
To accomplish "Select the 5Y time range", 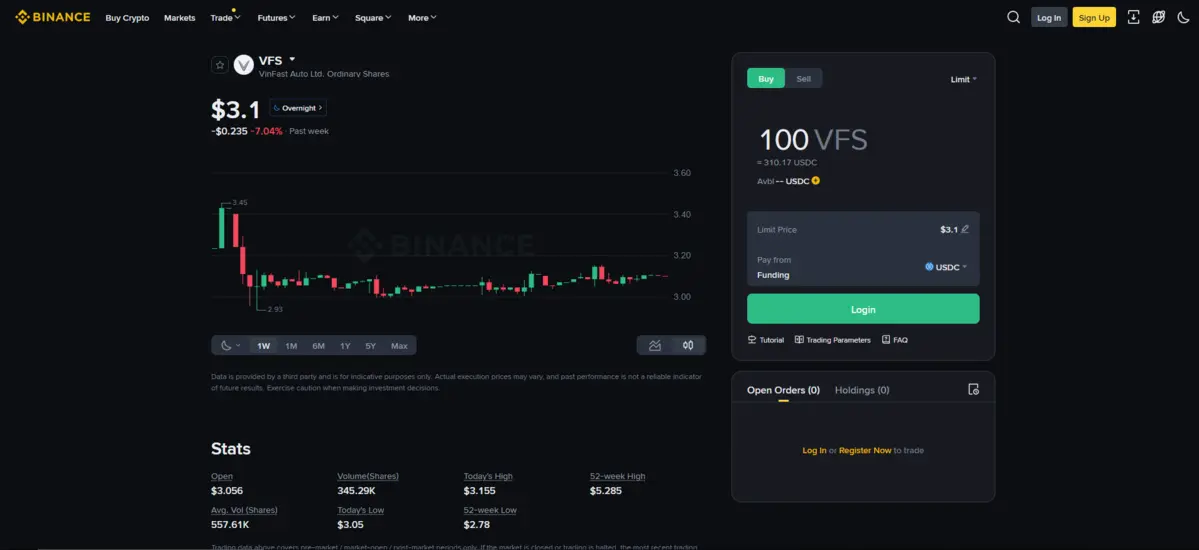I will coord(371,346).
